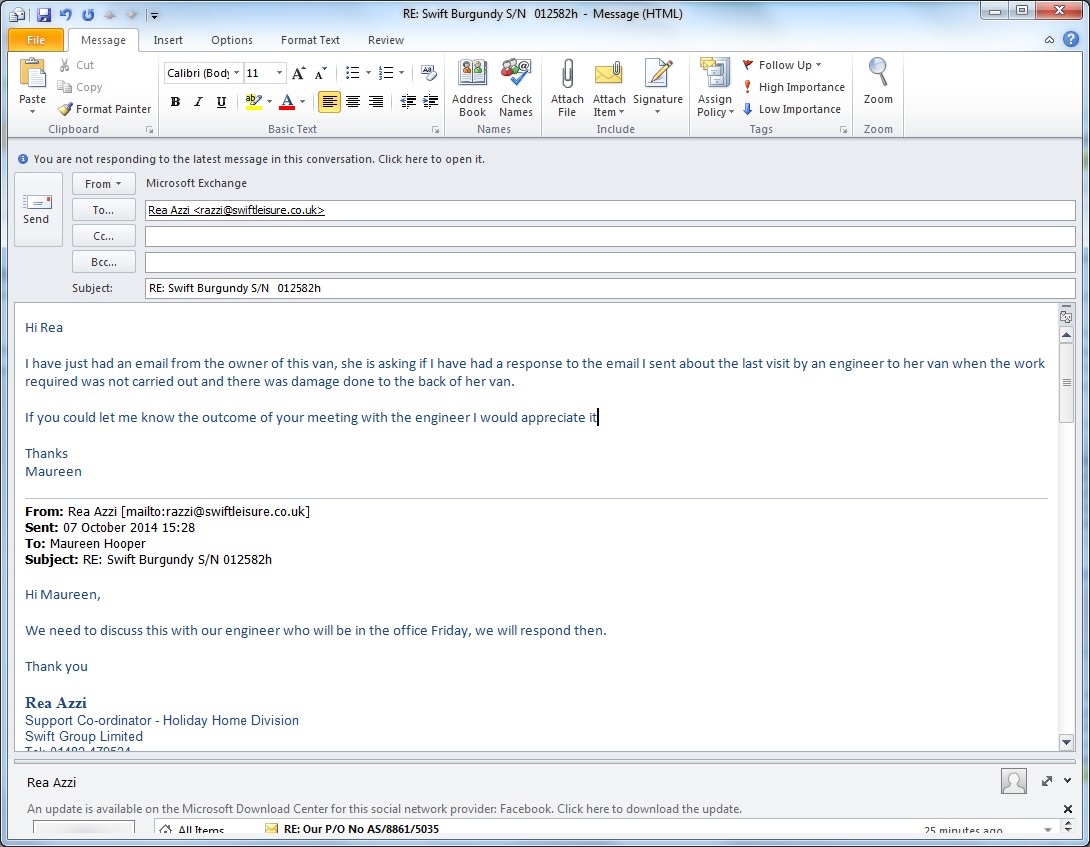1090x847 pixels.
Task: Toggle Center alignment
Action: 353,102
